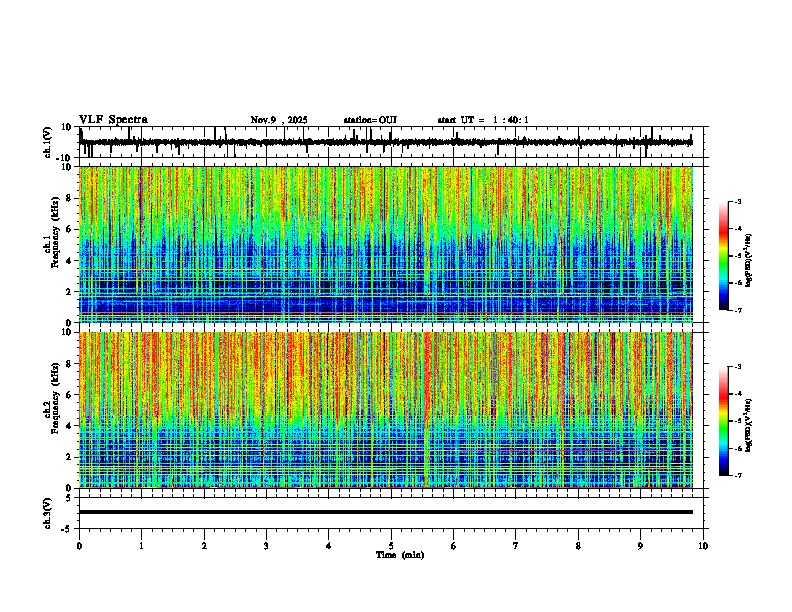Click the "-7" label on ch.1 color bar

(x=737, y=310)
